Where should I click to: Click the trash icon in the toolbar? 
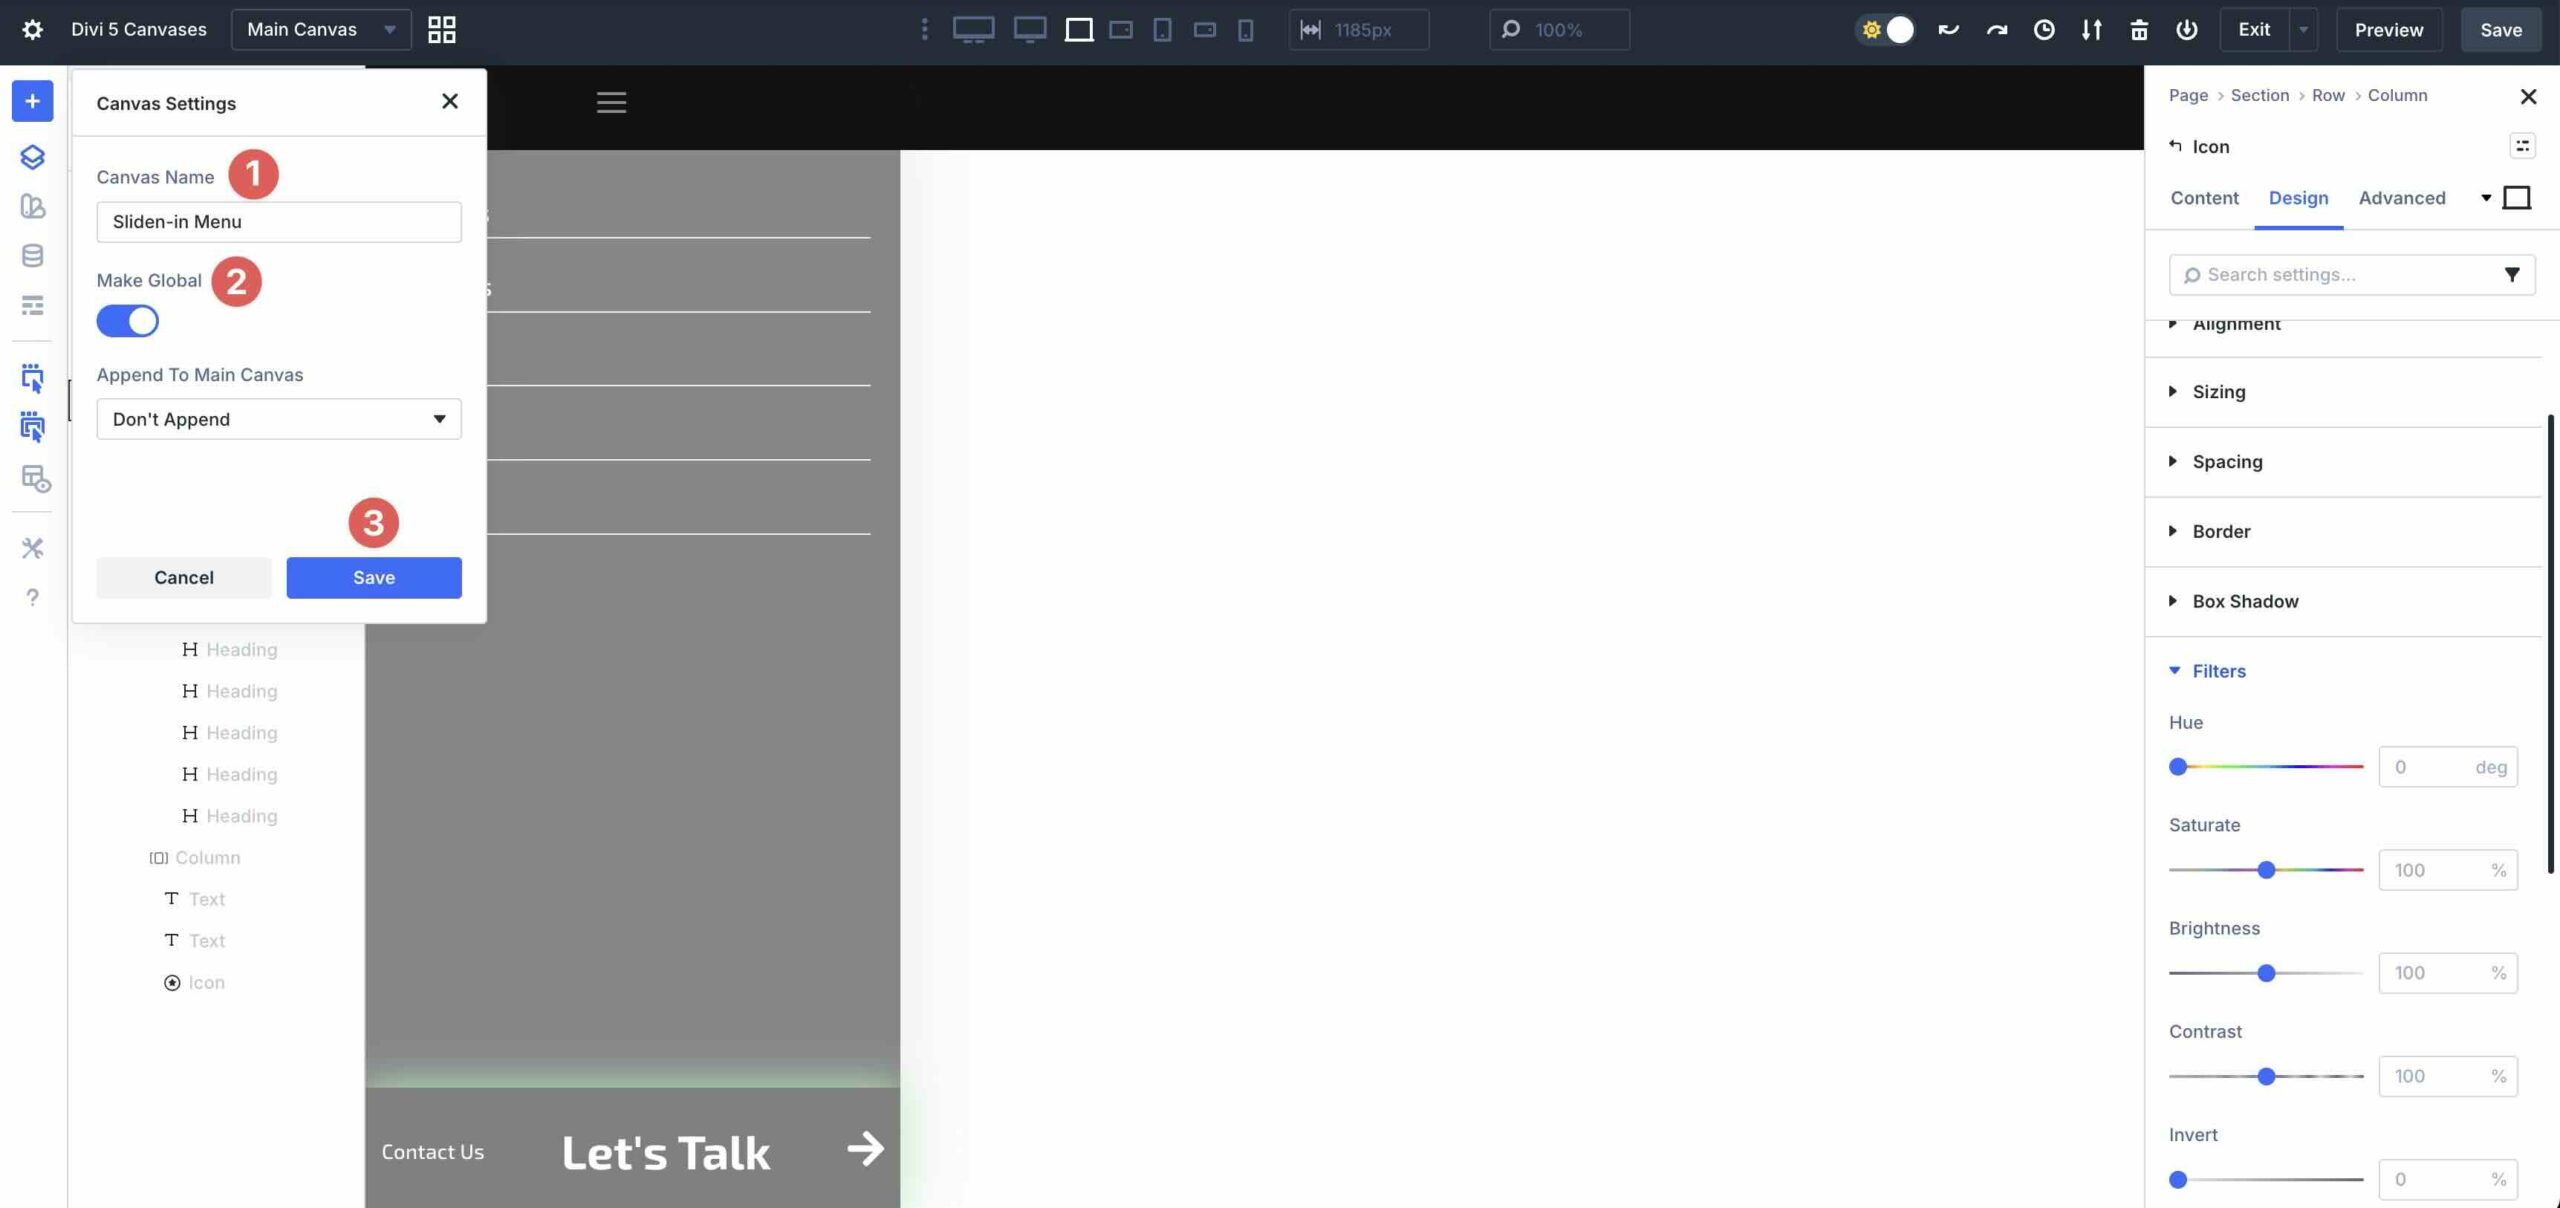pyautogui.click(x=2139, y=30)
